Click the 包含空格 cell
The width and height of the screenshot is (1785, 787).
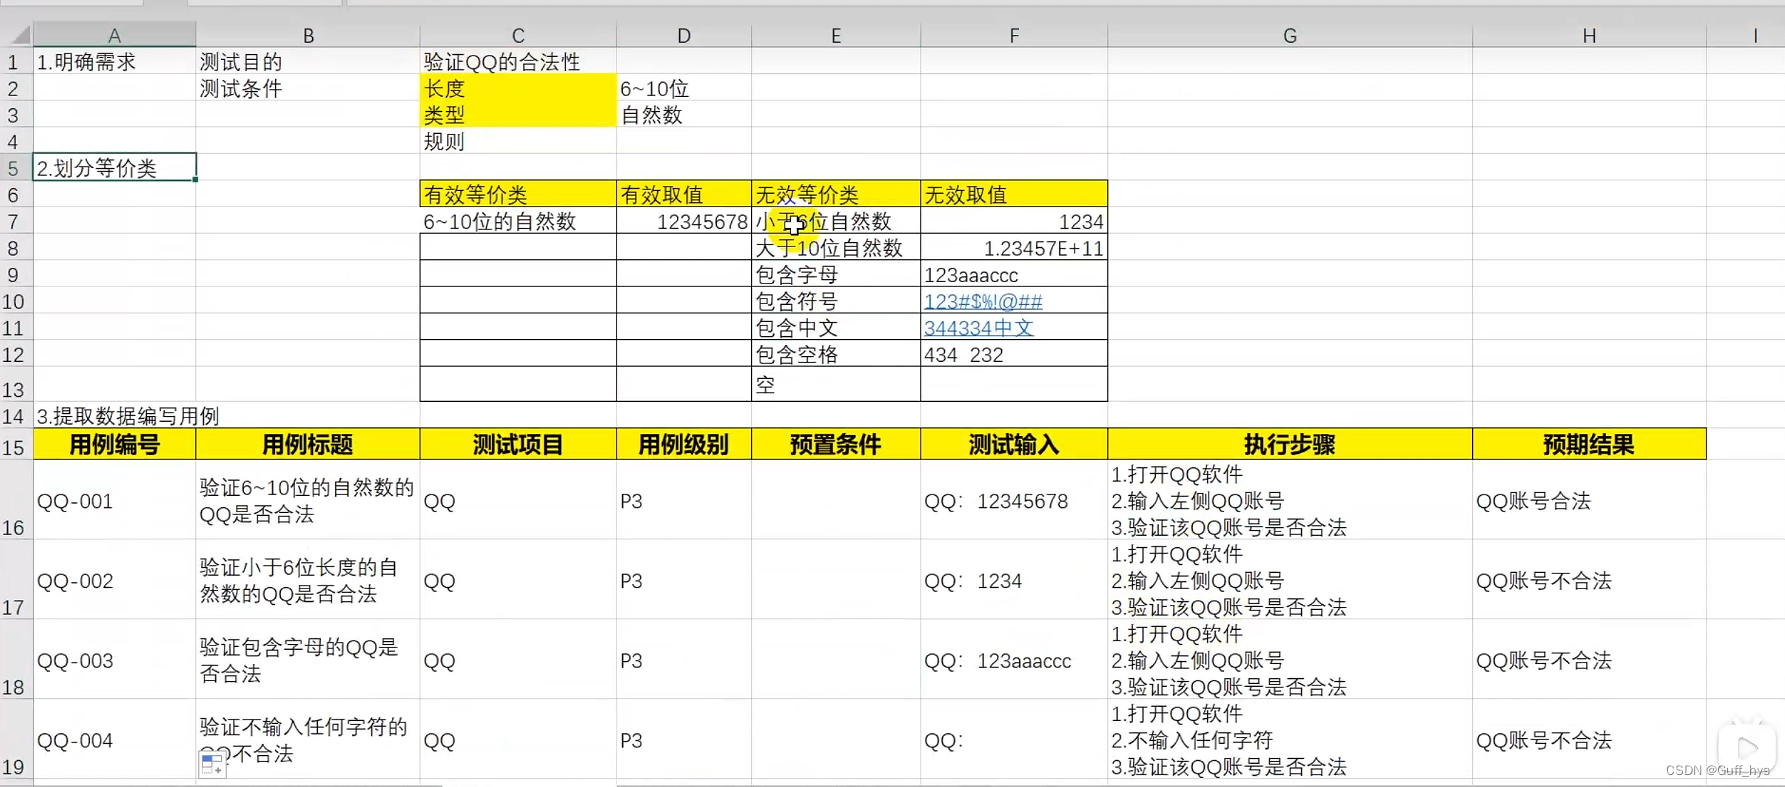tap(836, 354)
